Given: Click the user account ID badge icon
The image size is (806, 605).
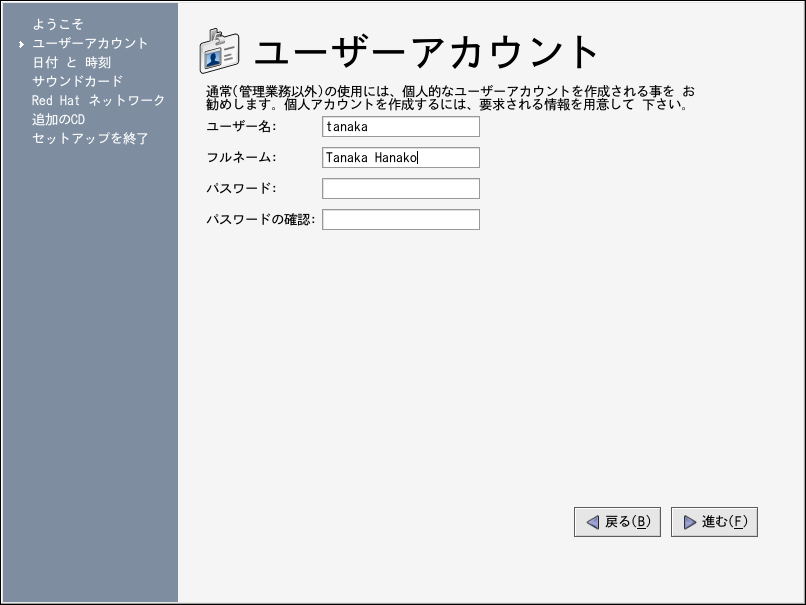Looking at the screenshot, I should 219,52.
